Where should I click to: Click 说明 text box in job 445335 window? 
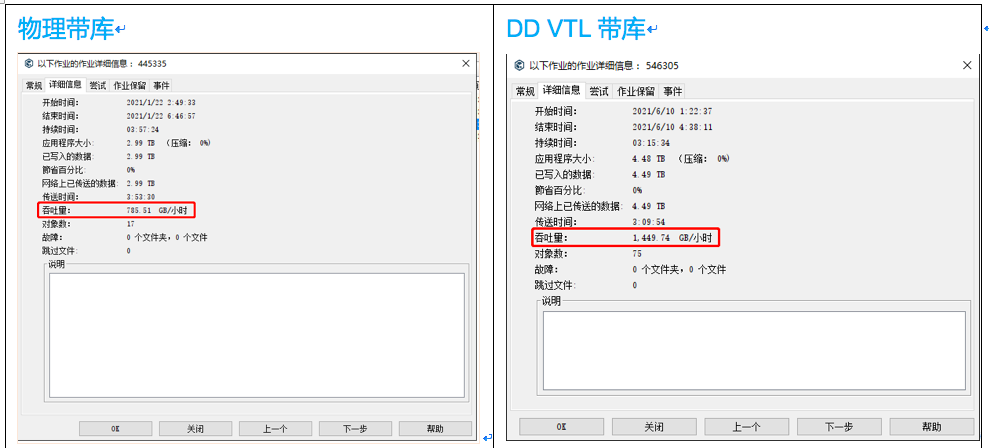pos(257,335)
